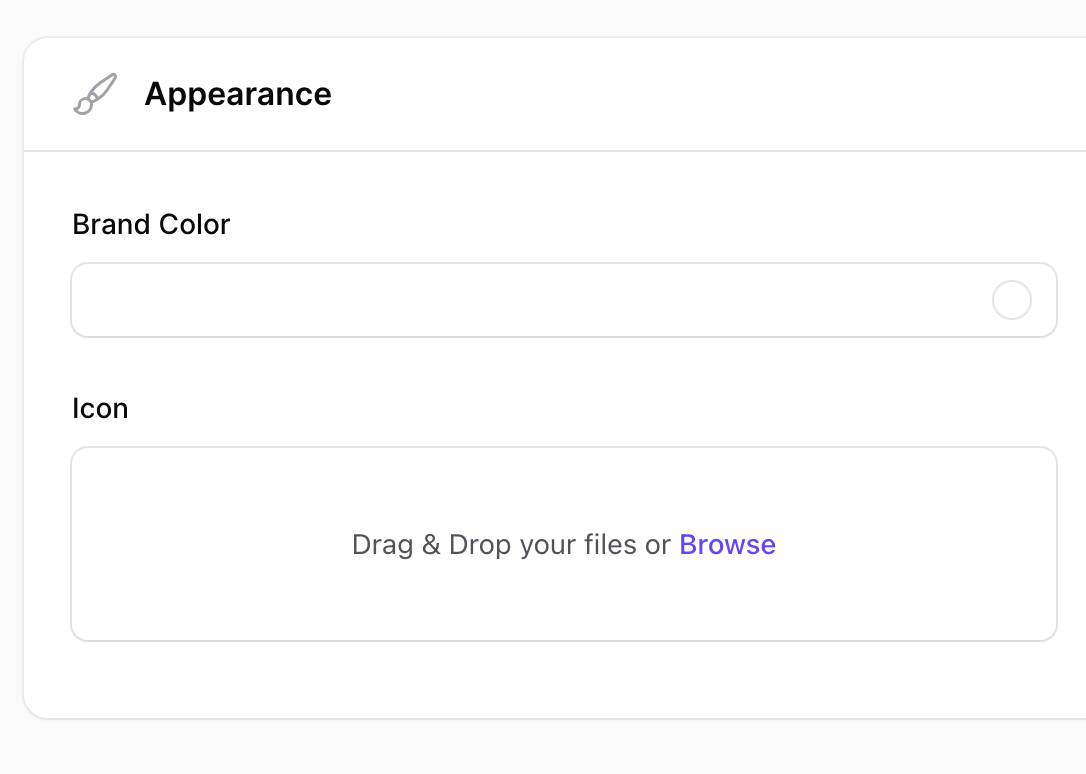This screenshot has height=774, width=1086.
Task: Click the Icon file drop zone
Action: (x=564, y=544)
